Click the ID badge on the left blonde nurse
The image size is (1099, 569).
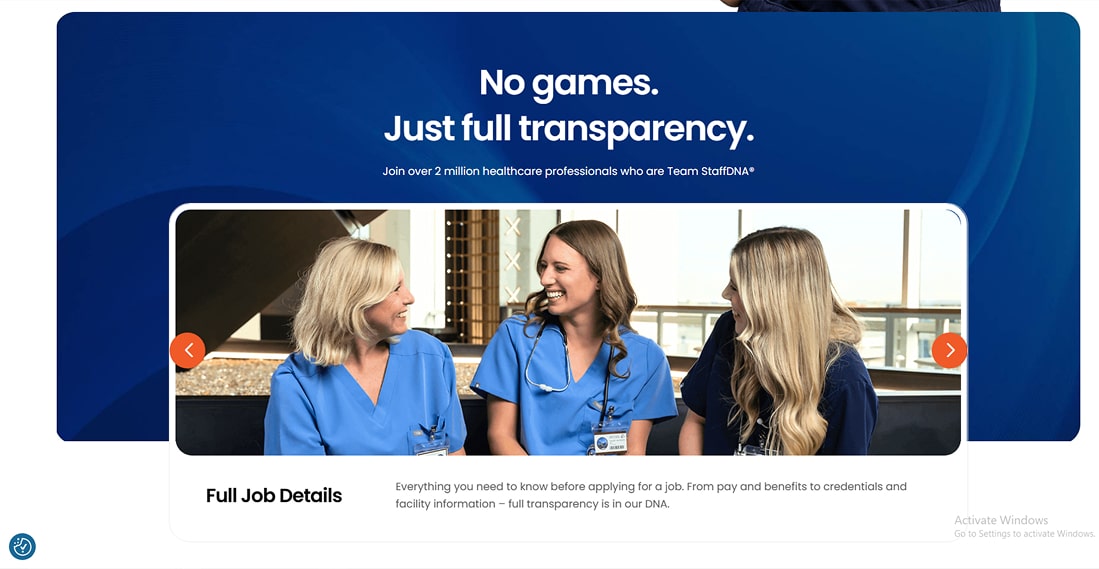tap(430, 443)
